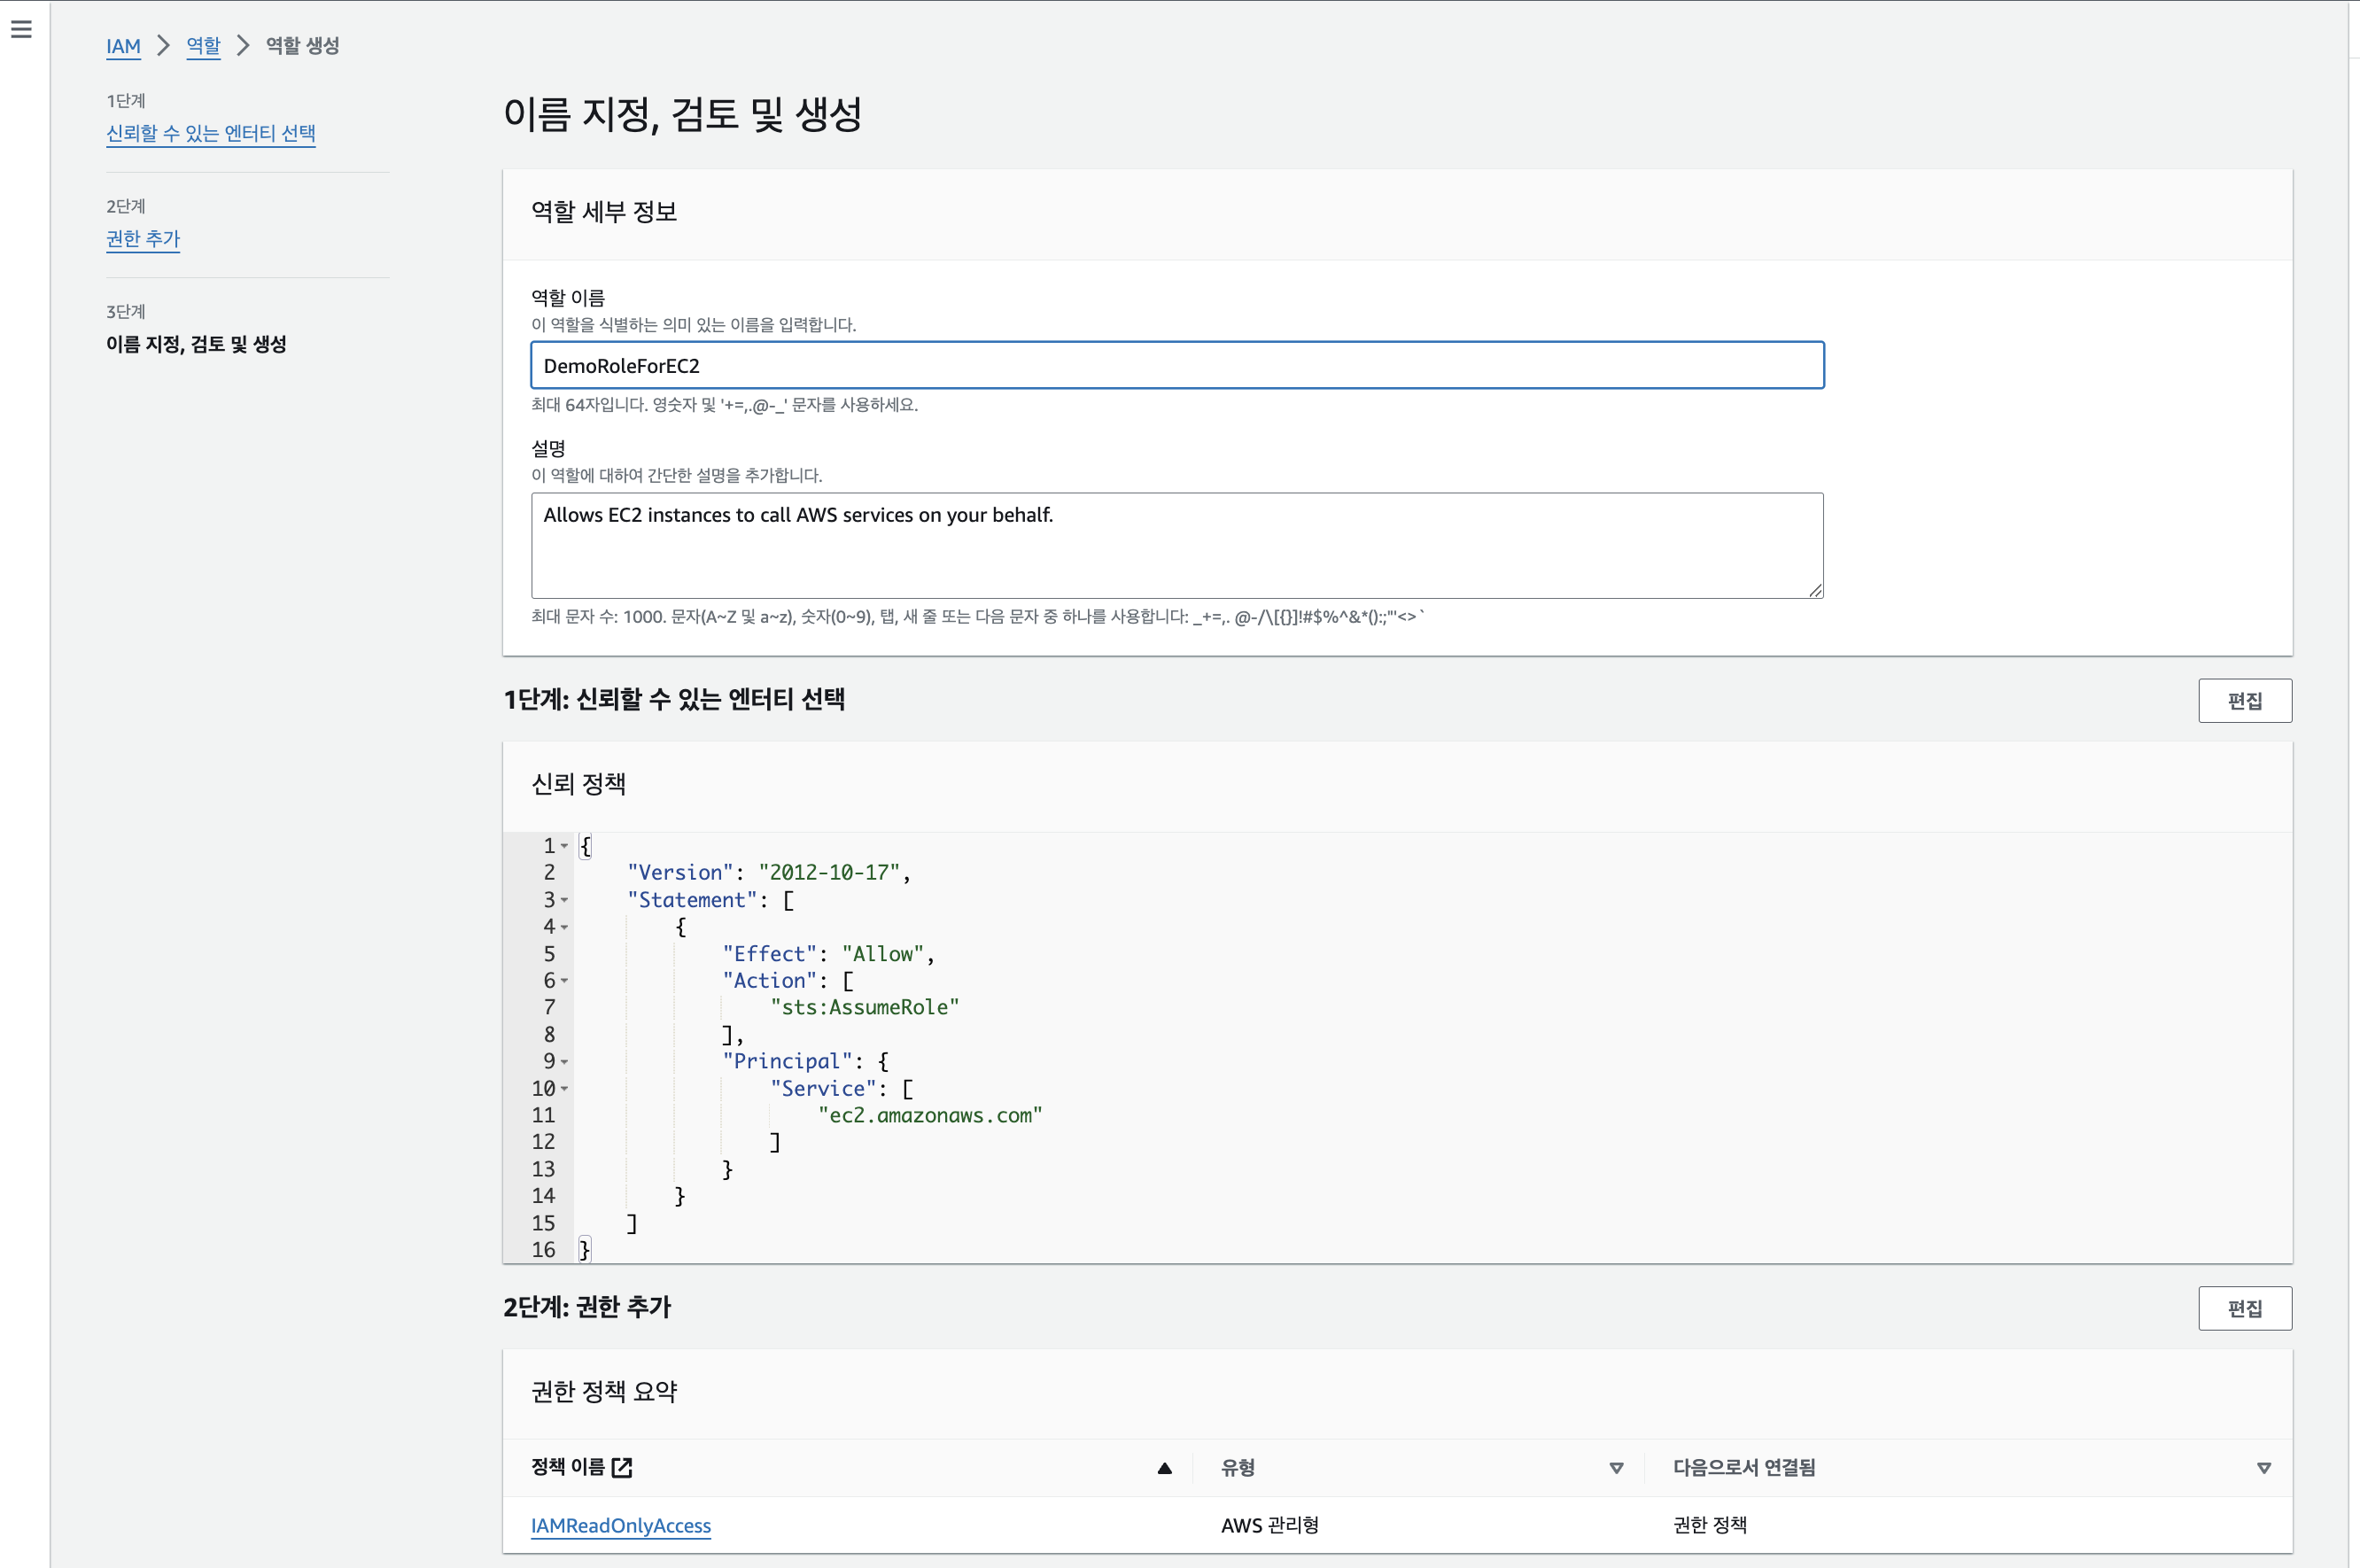Click 편집 button for step 1 section

2244,701
